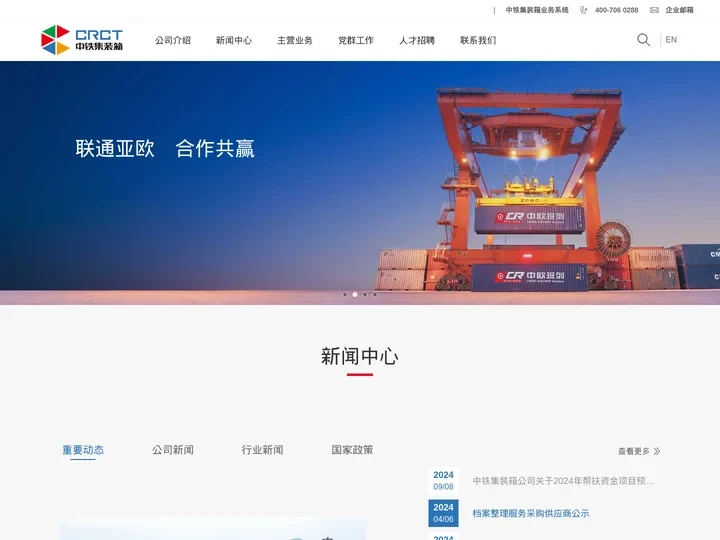Image resolution: width=720 pixels, height=540 pixels.
Task: Open the 新闻中心 navigation menu
Action: coord(234,40)
